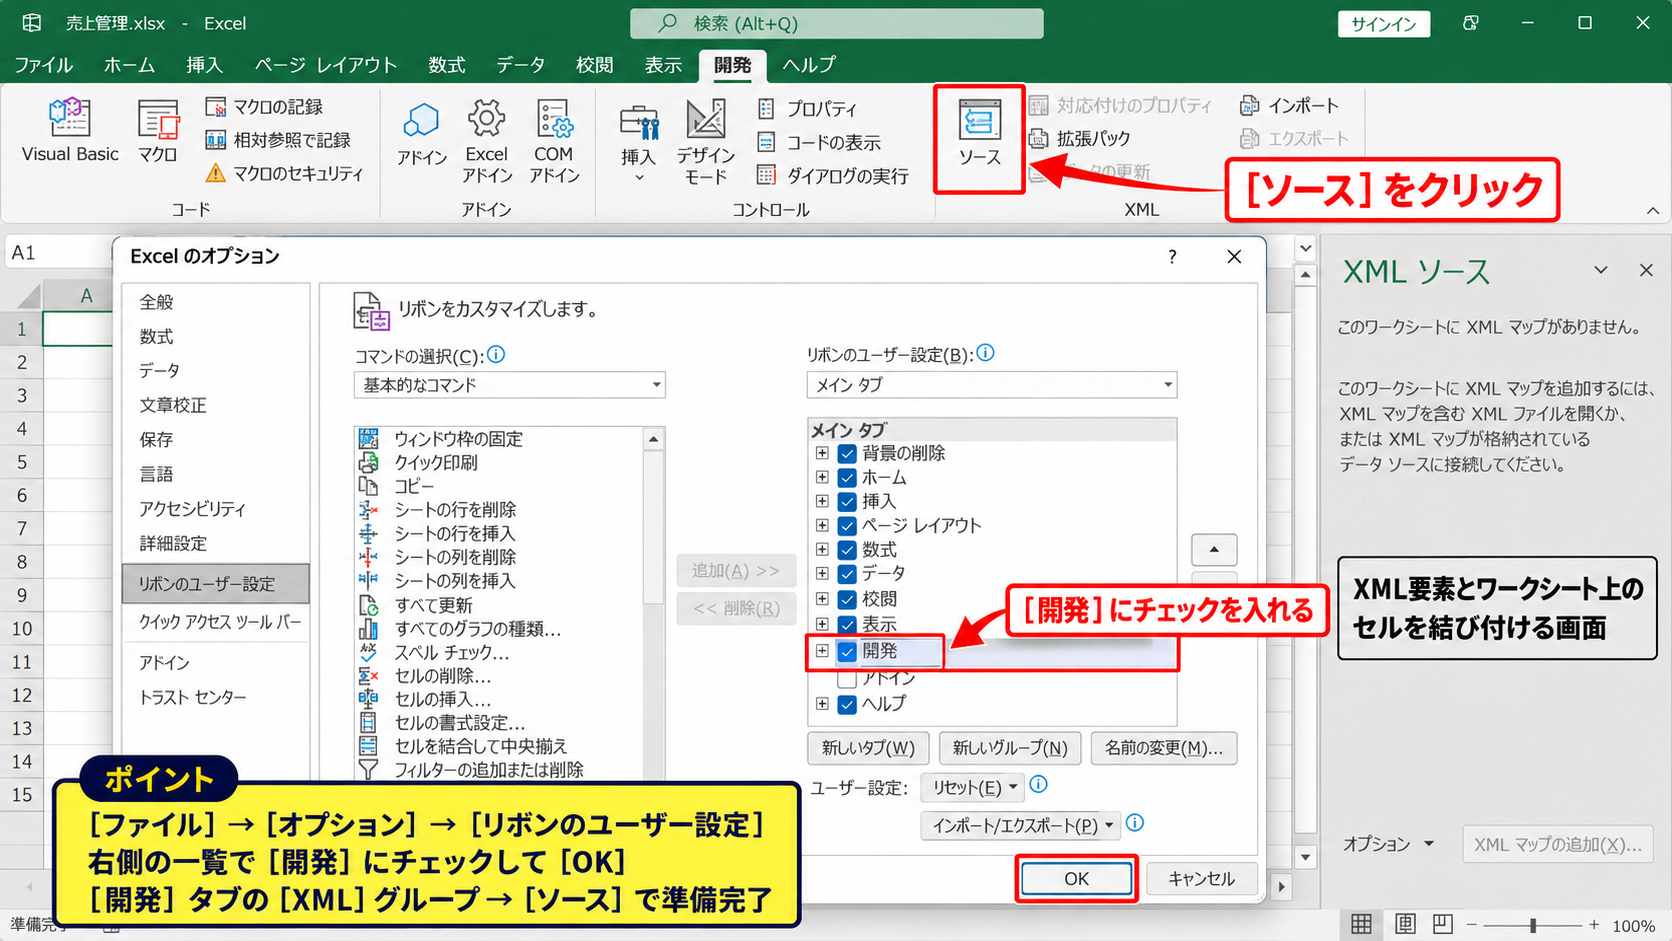Toggle the 開発 tab checkbox
The image size is (1672, 941).
pyautogui.click(x=847, y=651)
